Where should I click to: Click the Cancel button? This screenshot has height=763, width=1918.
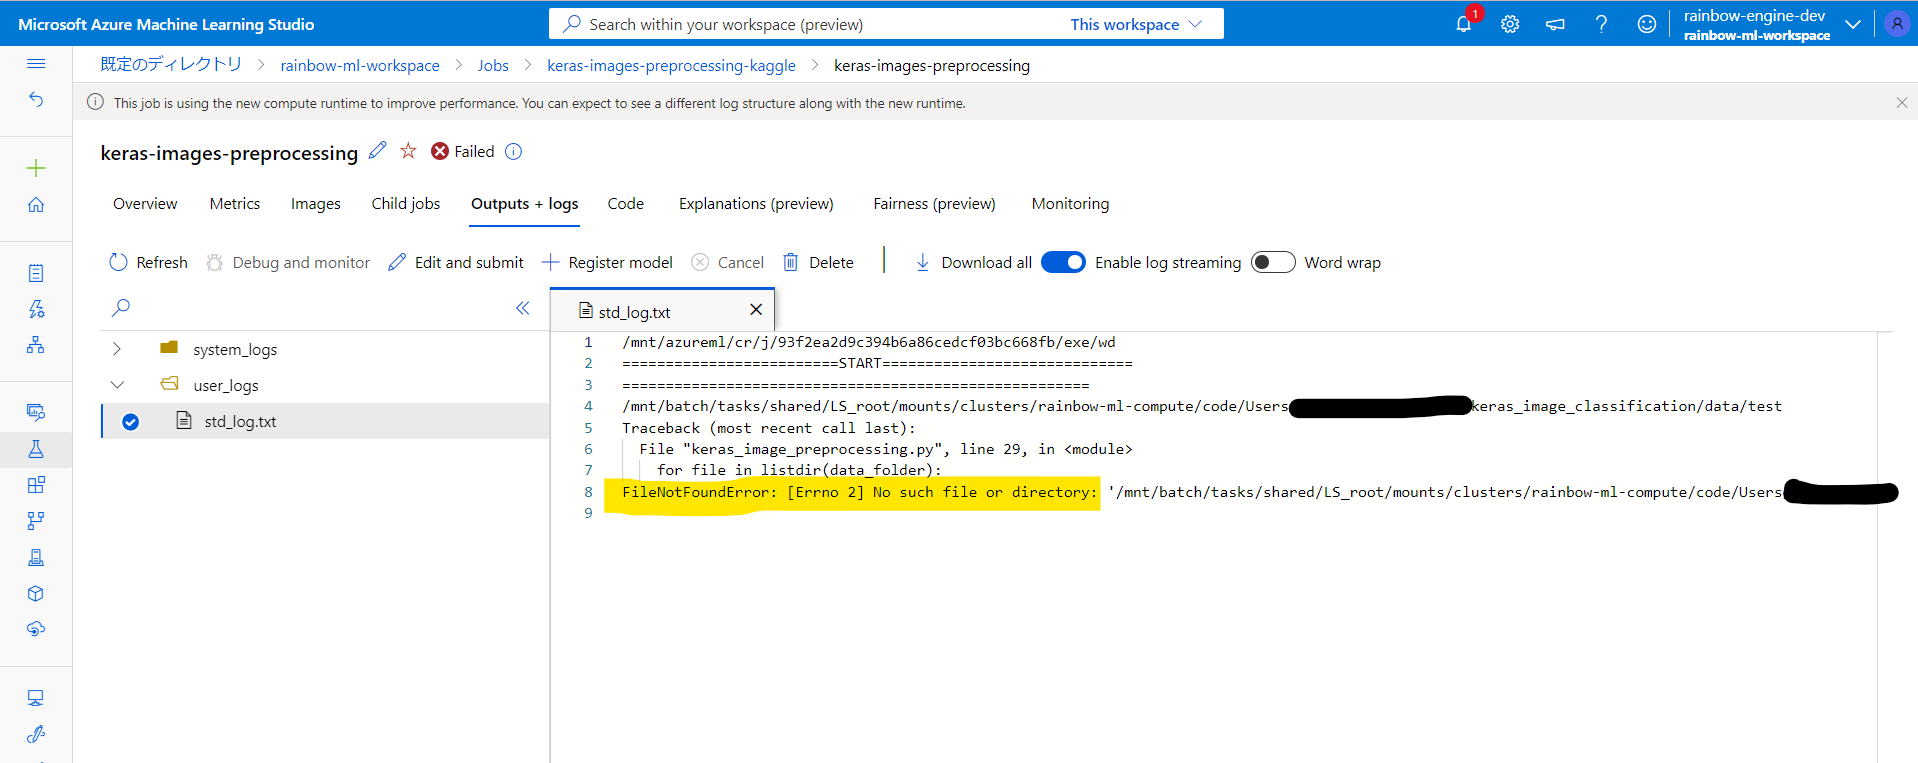[728, 262]
